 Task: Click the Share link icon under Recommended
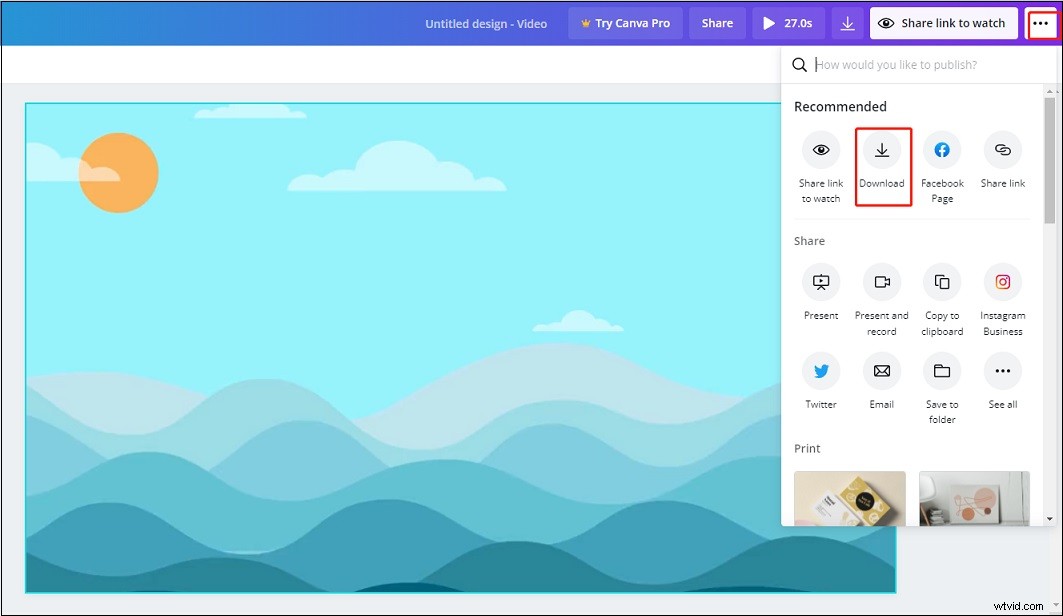(x=1003, y=150)
